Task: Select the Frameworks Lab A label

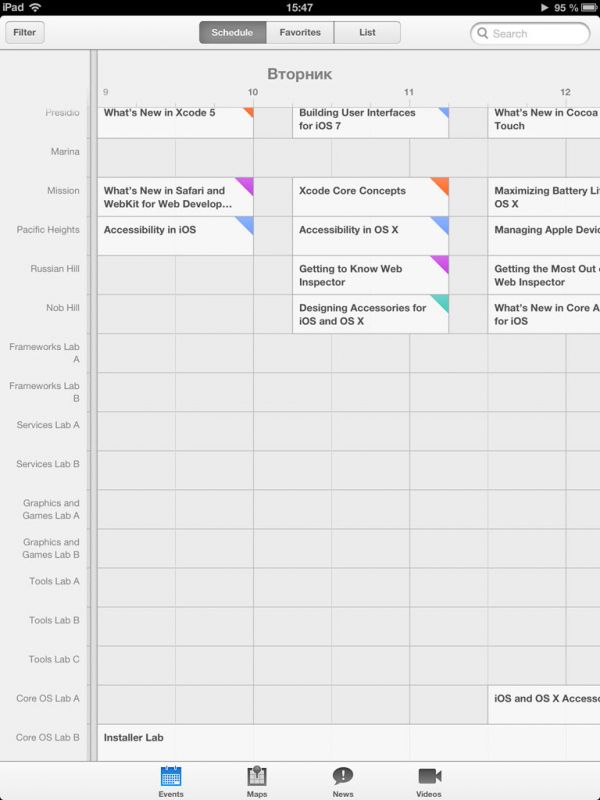Action: [44, 353]
